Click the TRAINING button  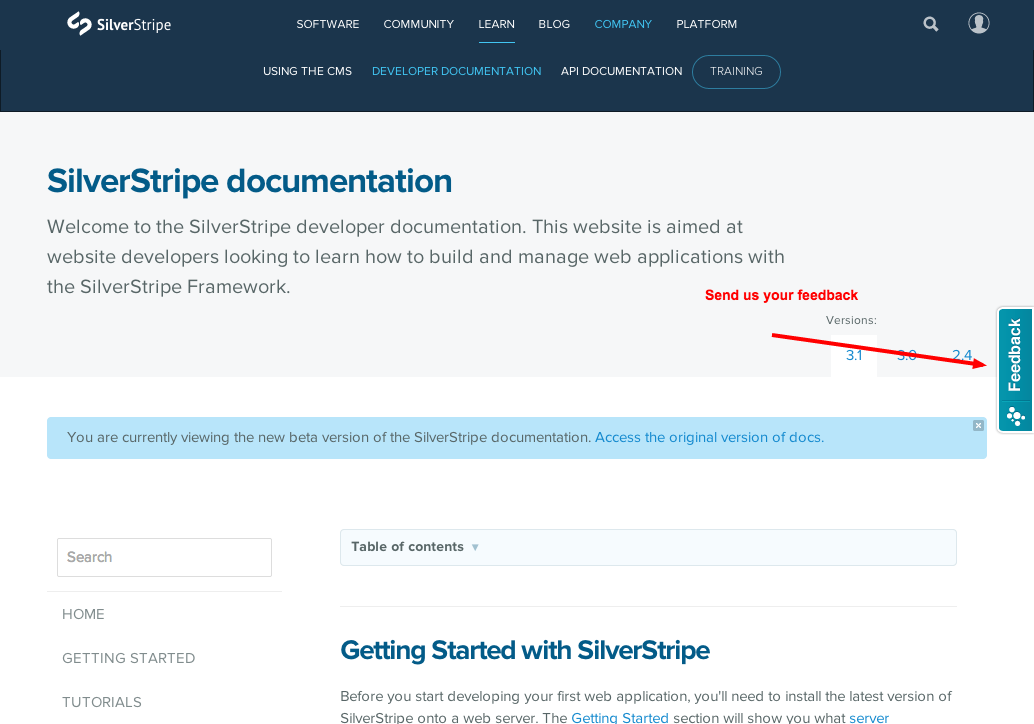point(736,72)
